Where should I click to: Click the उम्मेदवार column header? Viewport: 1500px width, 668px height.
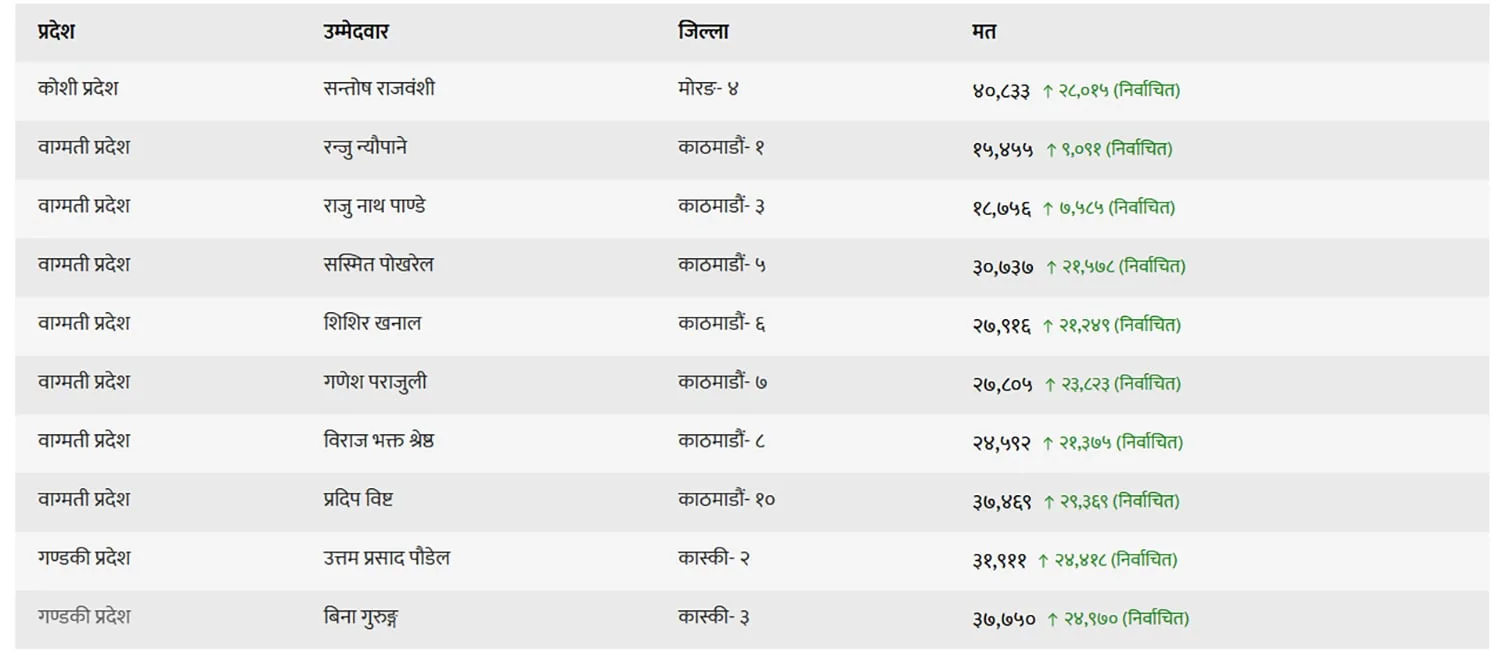[x=356, y=32]
